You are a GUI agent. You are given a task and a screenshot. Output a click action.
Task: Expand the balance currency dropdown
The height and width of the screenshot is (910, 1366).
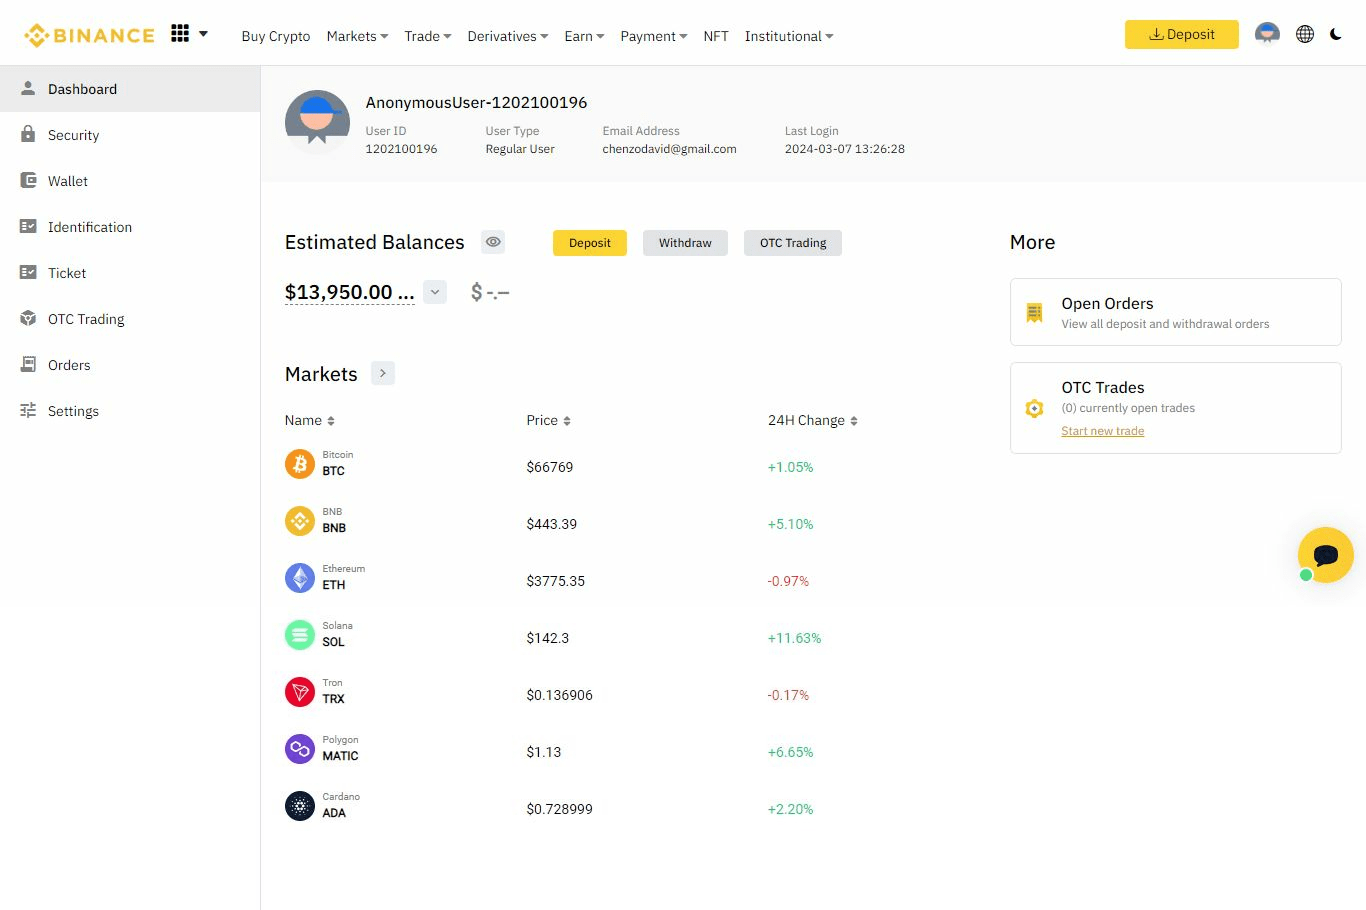click(x=434, y=292)
